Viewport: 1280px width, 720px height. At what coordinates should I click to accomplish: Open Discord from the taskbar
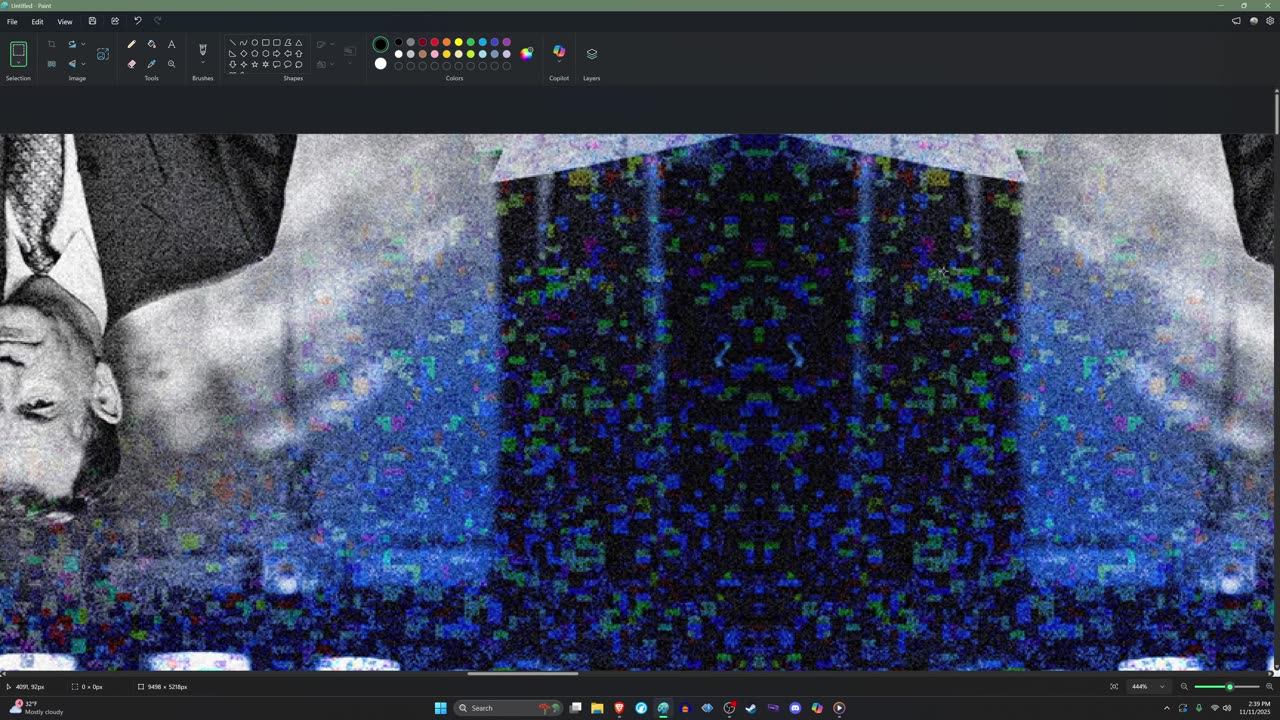coord(795,708)
